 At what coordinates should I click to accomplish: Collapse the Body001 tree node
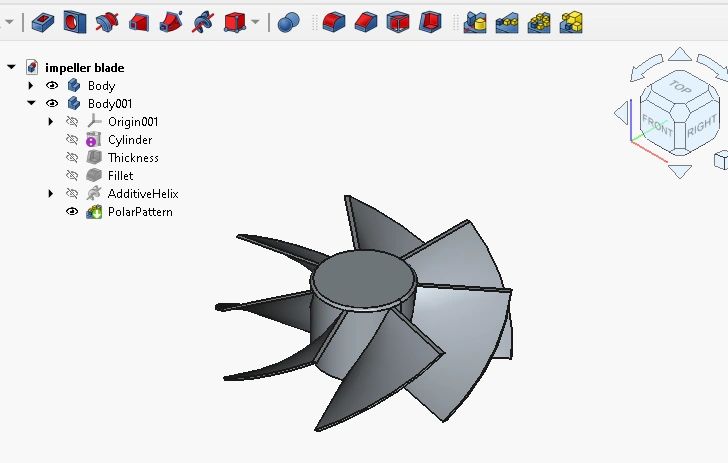31,103
